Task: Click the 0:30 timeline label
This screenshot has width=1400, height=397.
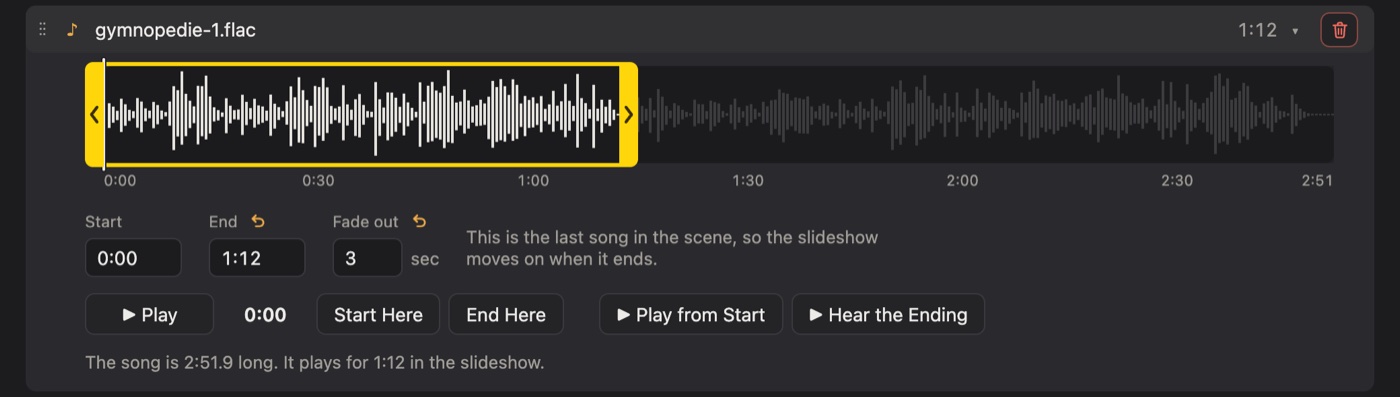Action: [x=318, y=181]
